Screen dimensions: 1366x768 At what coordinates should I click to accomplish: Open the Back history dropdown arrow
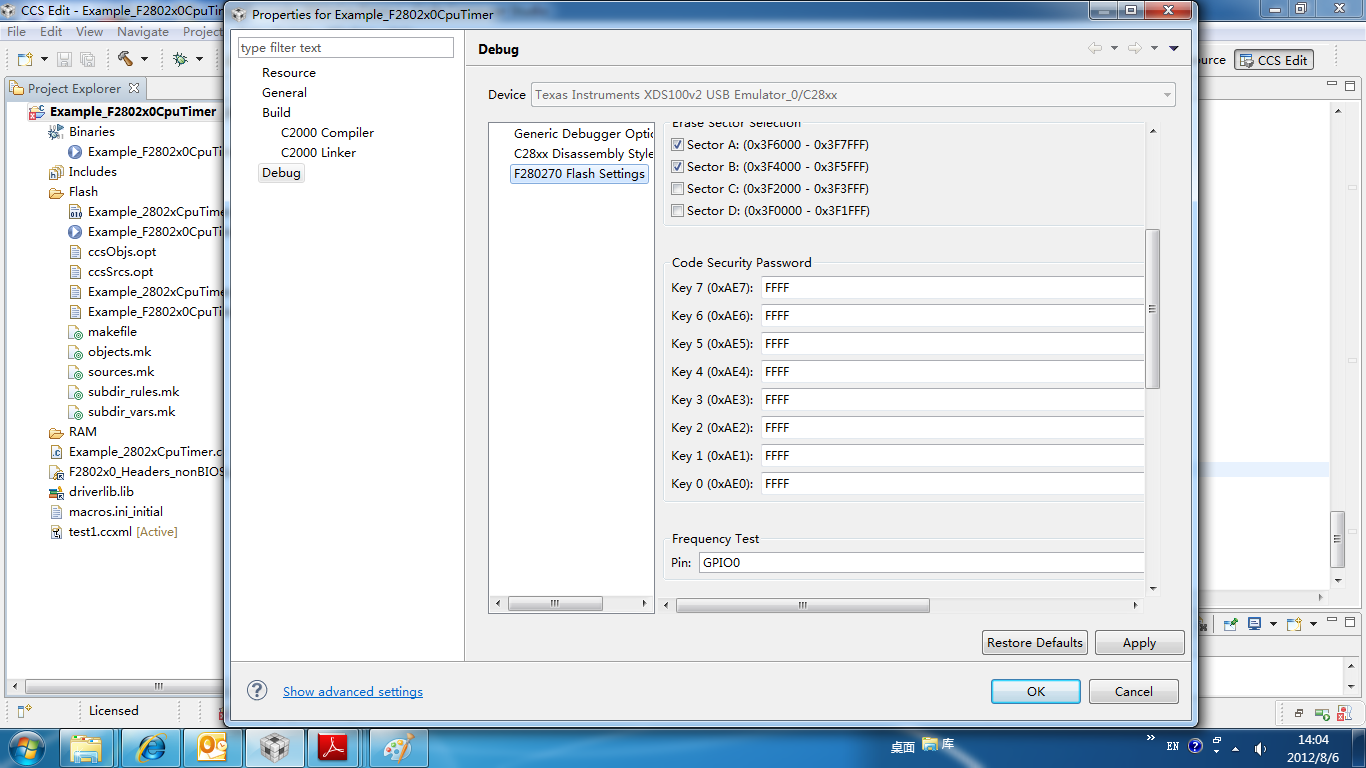click(1114, 48)
